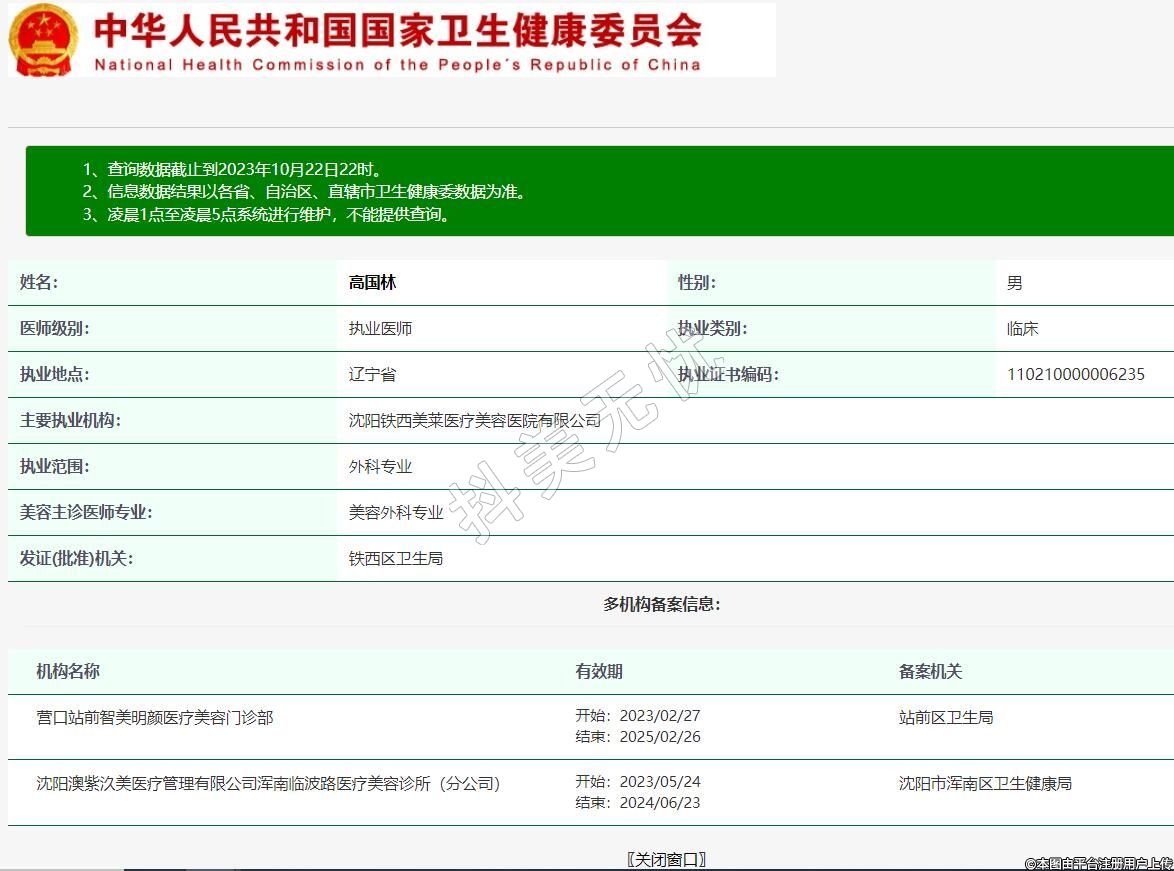Click the 执业医师 physician level value
1174x871 pixels.
tap(380, 329)
